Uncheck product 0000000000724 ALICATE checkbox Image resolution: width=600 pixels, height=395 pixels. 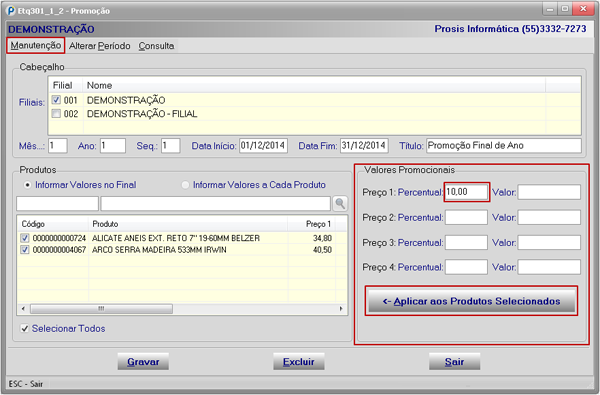(x=25, y=238)
